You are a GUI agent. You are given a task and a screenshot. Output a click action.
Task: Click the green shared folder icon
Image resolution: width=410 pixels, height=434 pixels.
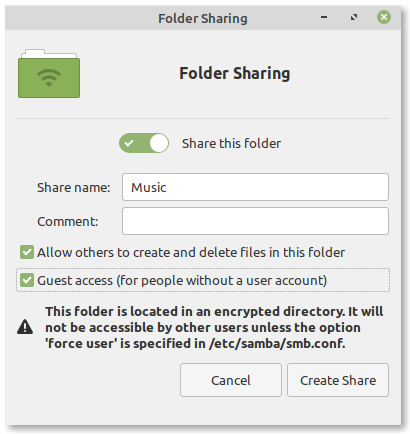[49, 73]
